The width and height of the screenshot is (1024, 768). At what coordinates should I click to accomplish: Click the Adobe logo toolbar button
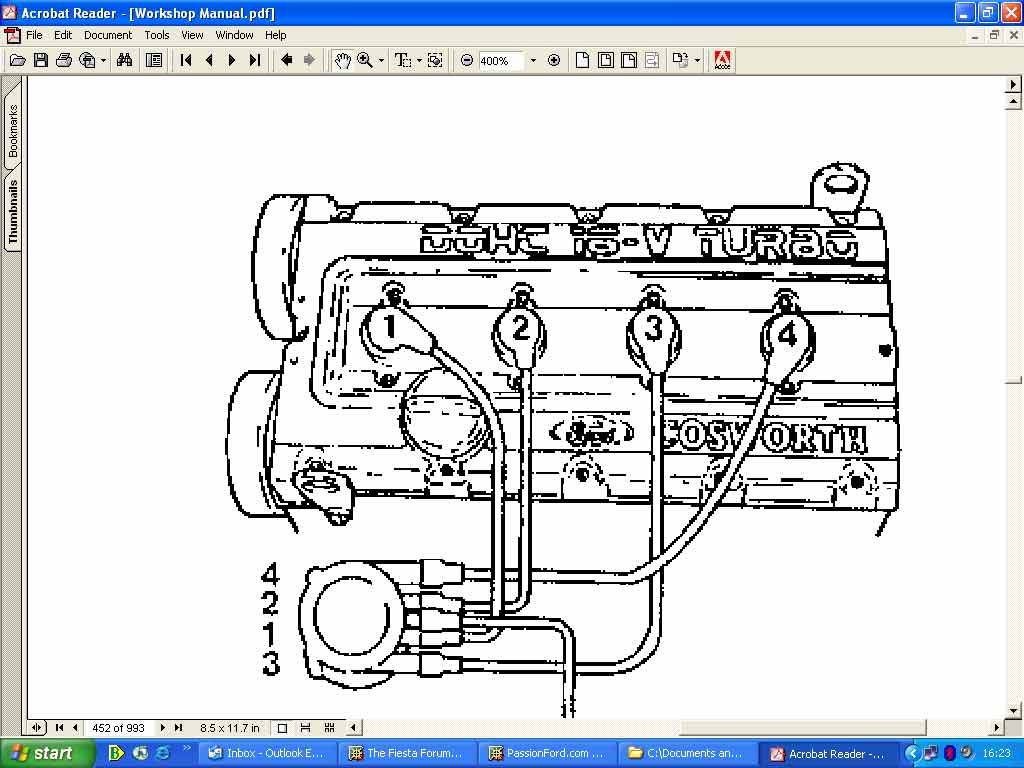(x=722, y=61)
